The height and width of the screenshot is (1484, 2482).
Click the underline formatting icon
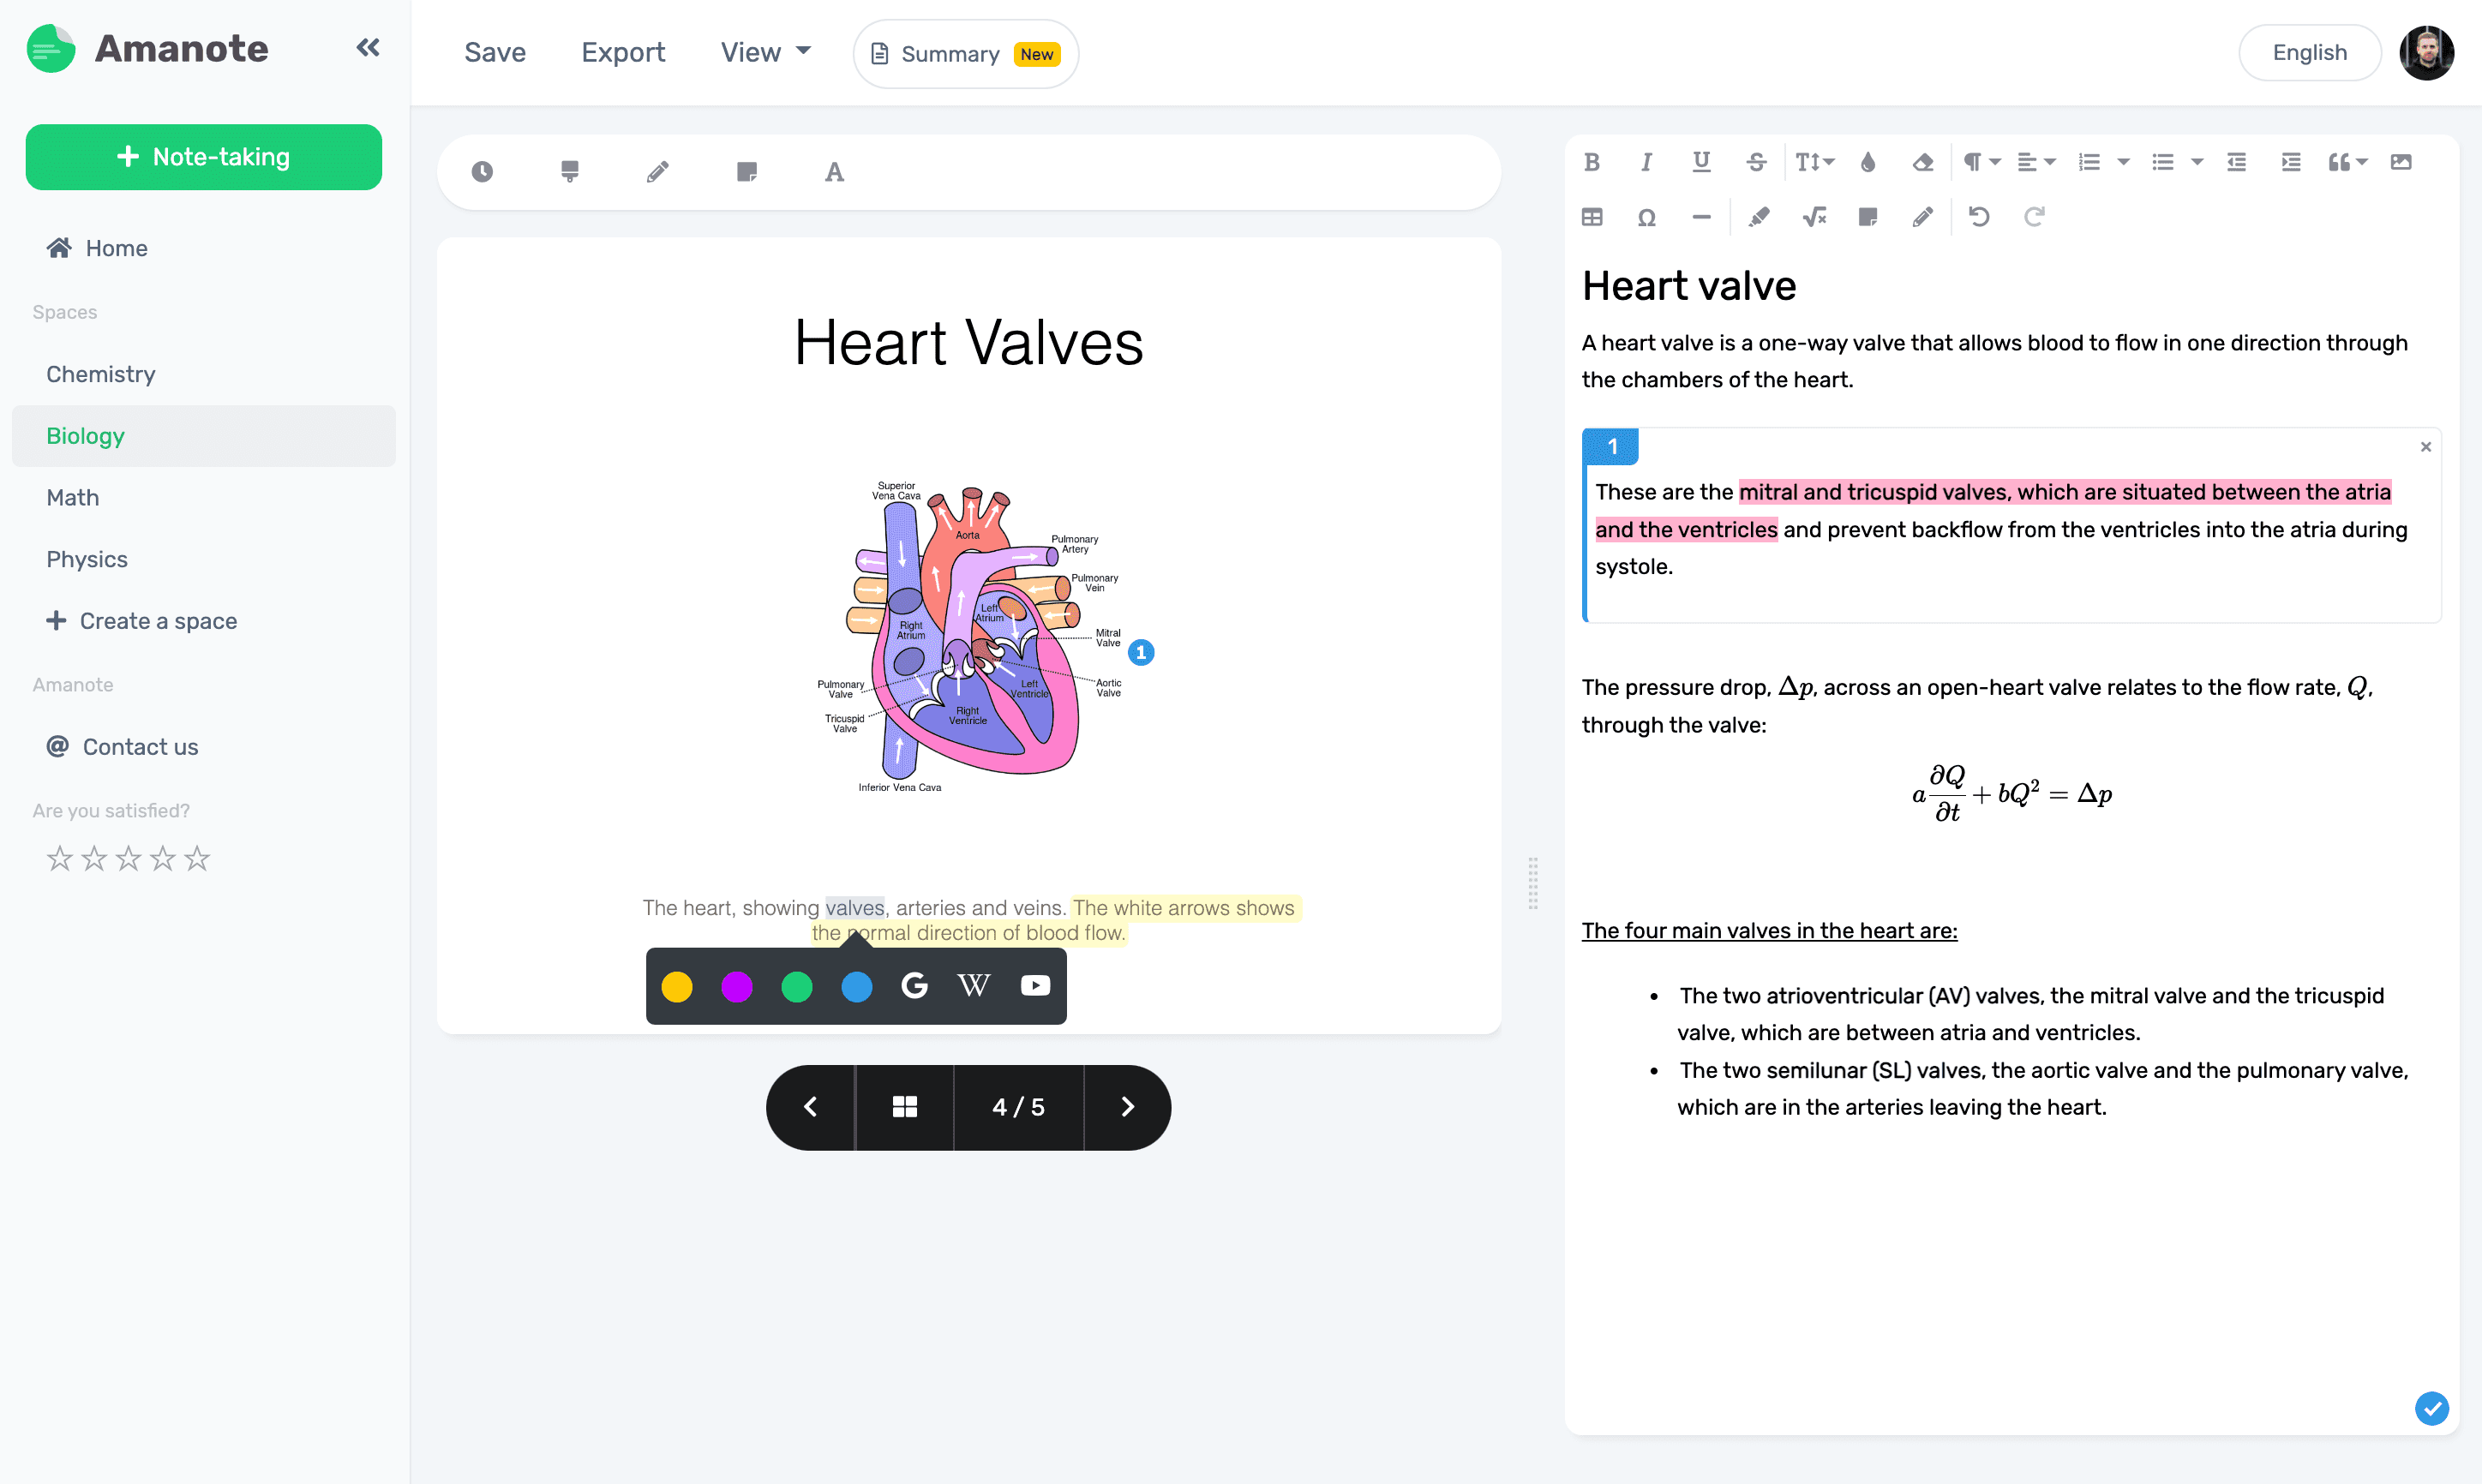click(x=1700, y=161)
